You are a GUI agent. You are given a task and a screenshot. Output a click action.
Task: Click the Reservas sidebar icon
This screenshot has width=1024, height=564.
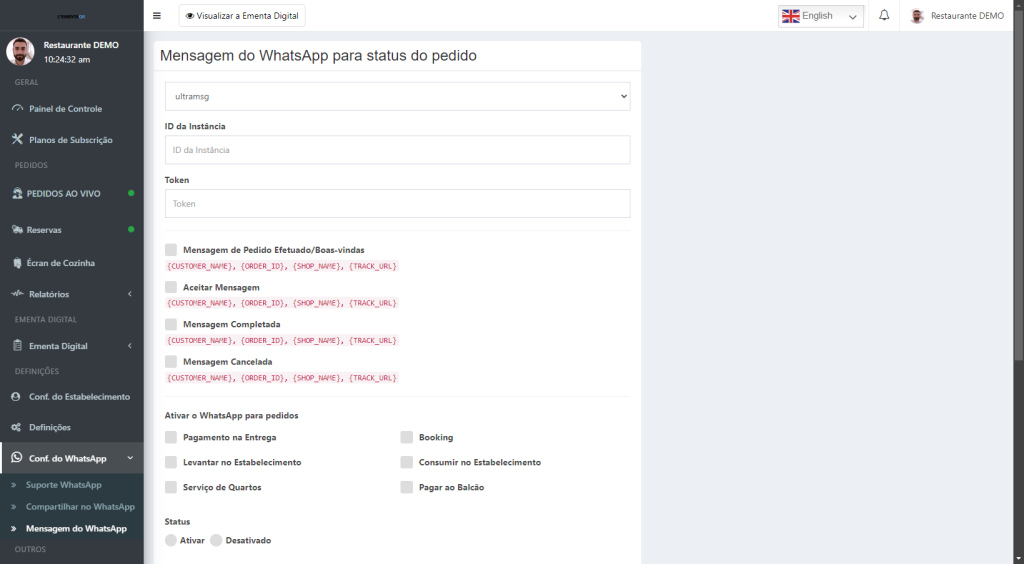[x=17, y=230]
